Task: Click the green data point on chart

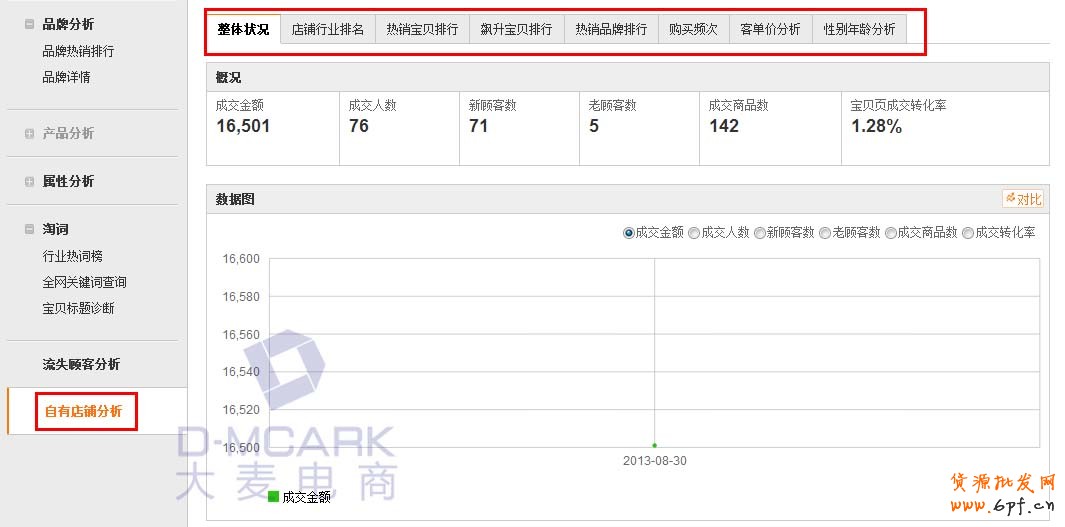Action: (x=654, y=445)
